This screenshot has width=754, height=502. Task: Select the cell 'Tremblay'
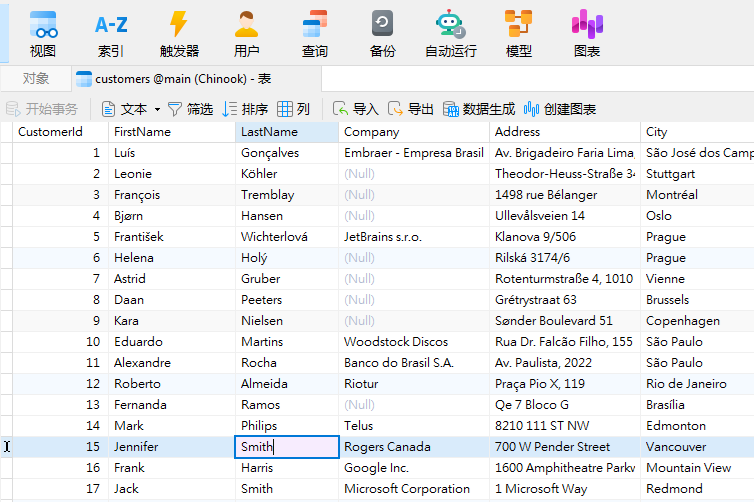click(x=287, y=195)
